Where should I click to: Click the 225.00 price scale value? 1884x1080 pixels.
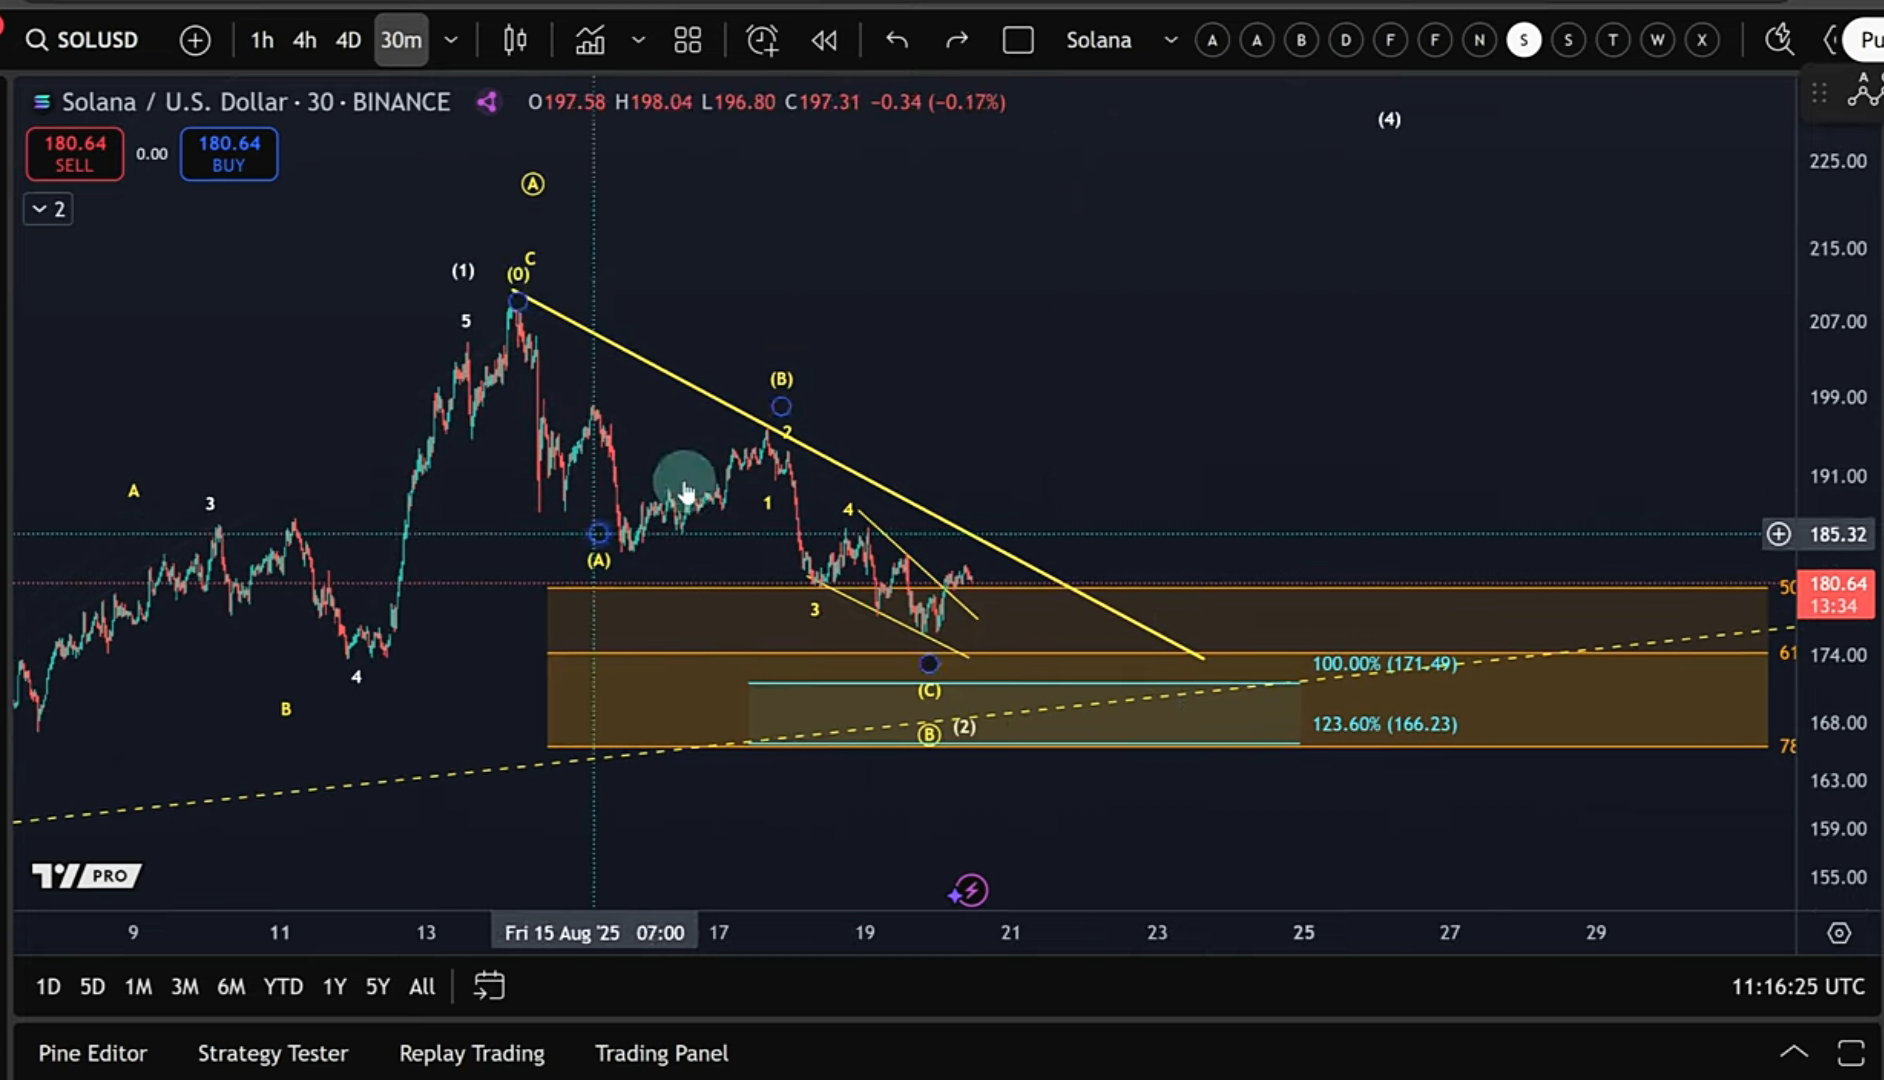(x=1838, y=161)
